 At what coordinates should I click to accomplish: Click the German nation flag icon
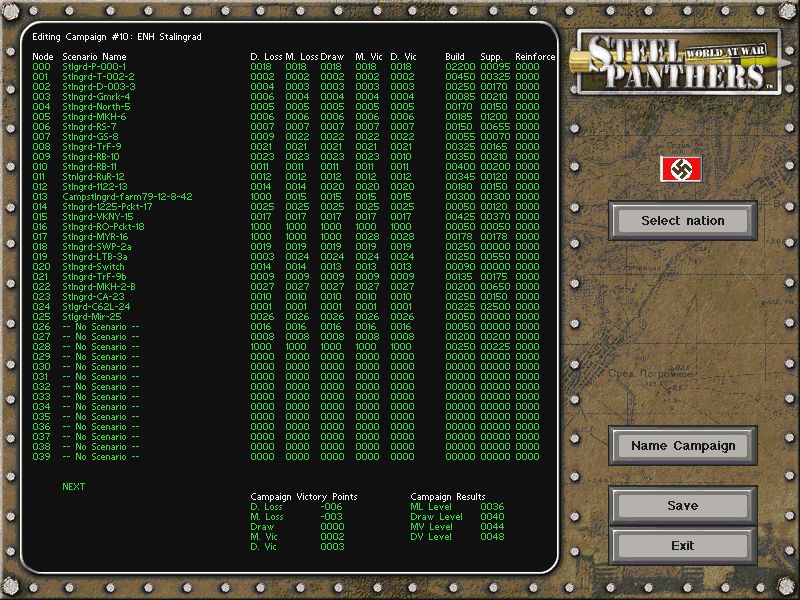coord(681,169)
